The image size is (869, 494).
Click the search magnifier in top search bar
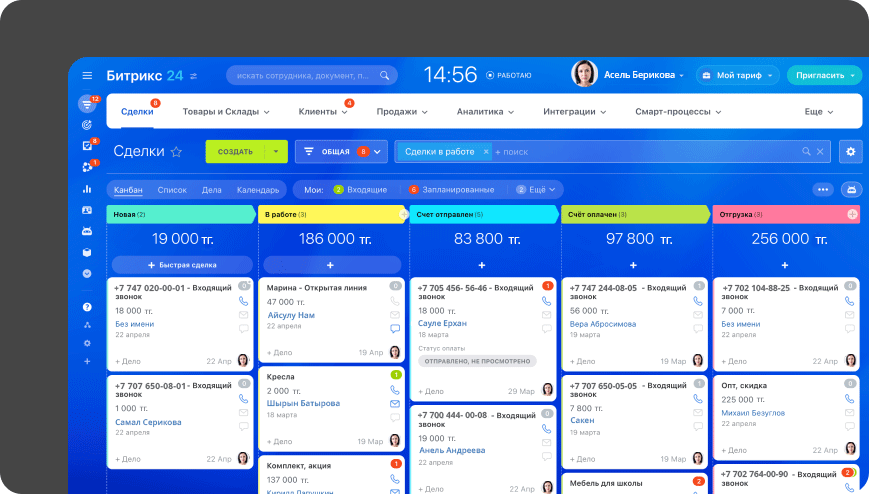click(384, 75)
